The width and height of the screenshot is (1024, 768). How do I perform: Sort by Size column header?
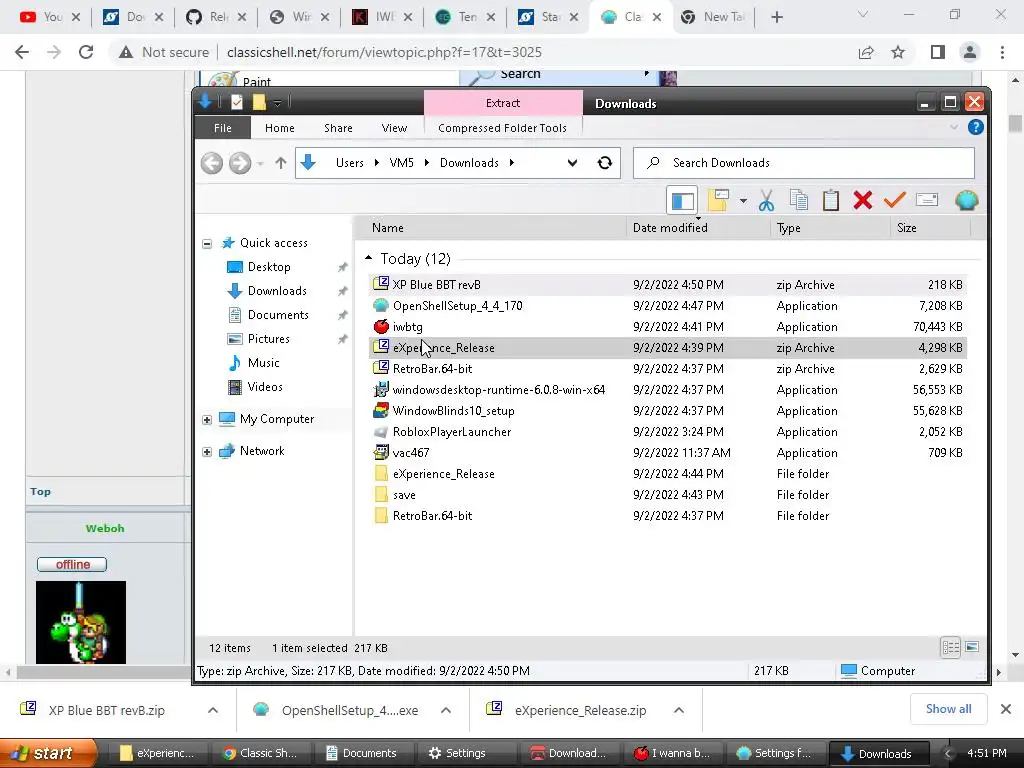pyautogui.click(x=906, y=228)
